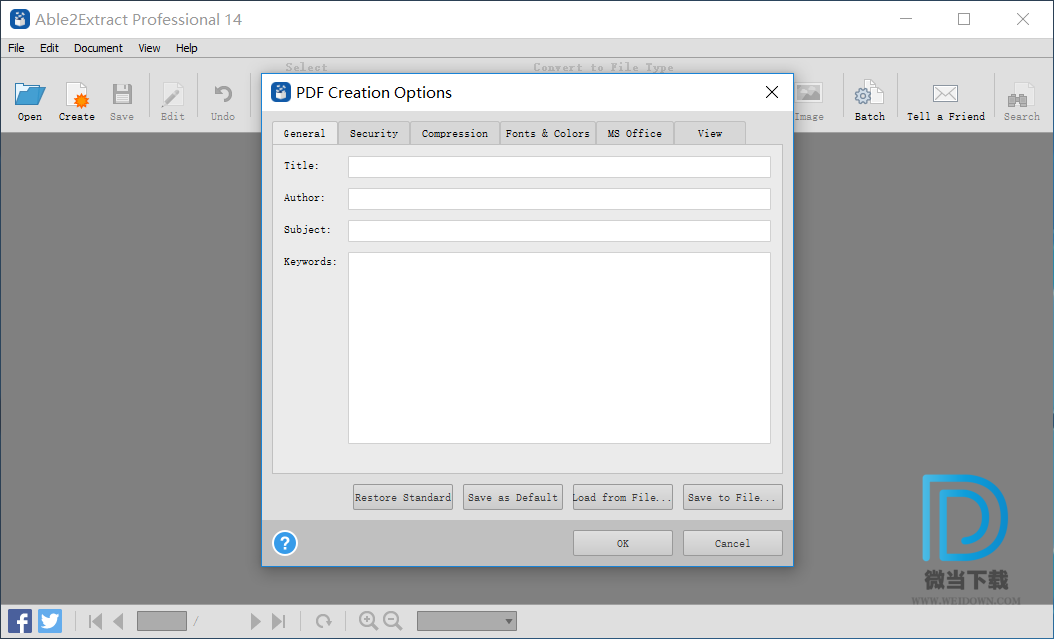This screenshot has height=639, width=1054.
Task: Open the View menu in menu bar
Action: point(149,48)
